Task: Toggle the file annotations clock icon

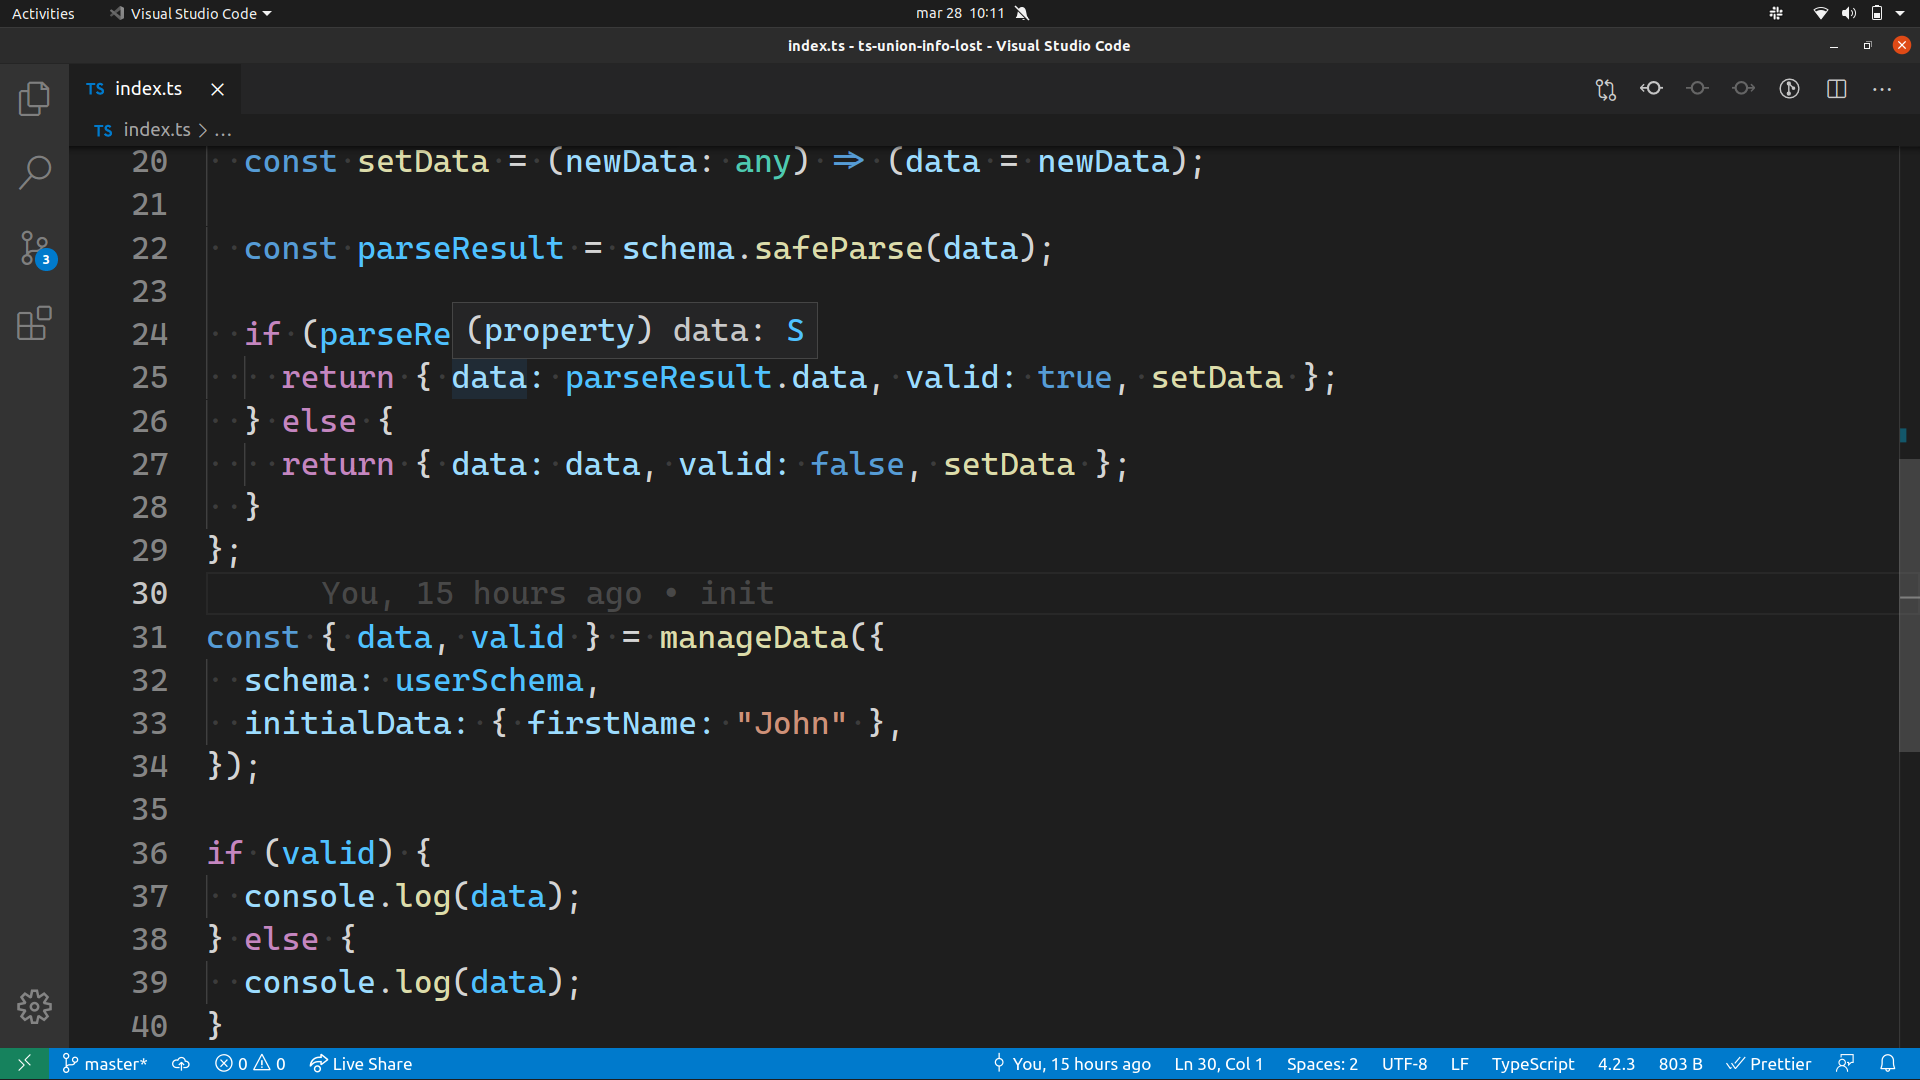Action: coord(1789,89)
